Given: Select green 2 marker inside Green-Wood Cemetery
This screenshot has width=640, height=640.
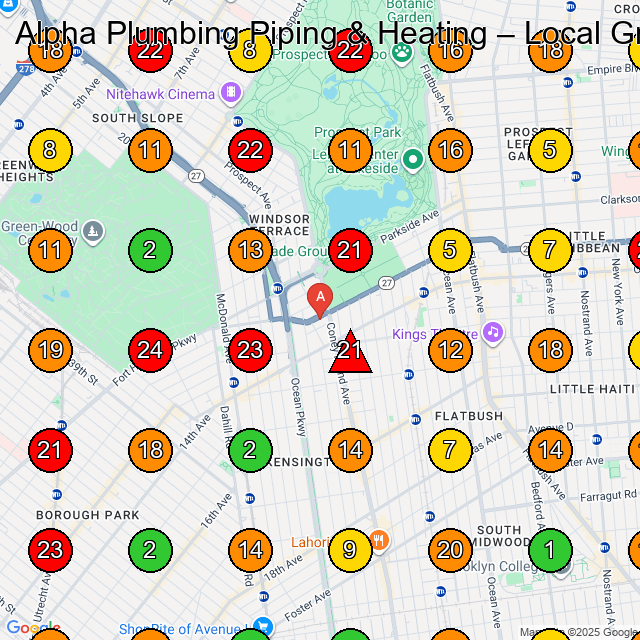Looking at the screenshot, I should 150,250.
